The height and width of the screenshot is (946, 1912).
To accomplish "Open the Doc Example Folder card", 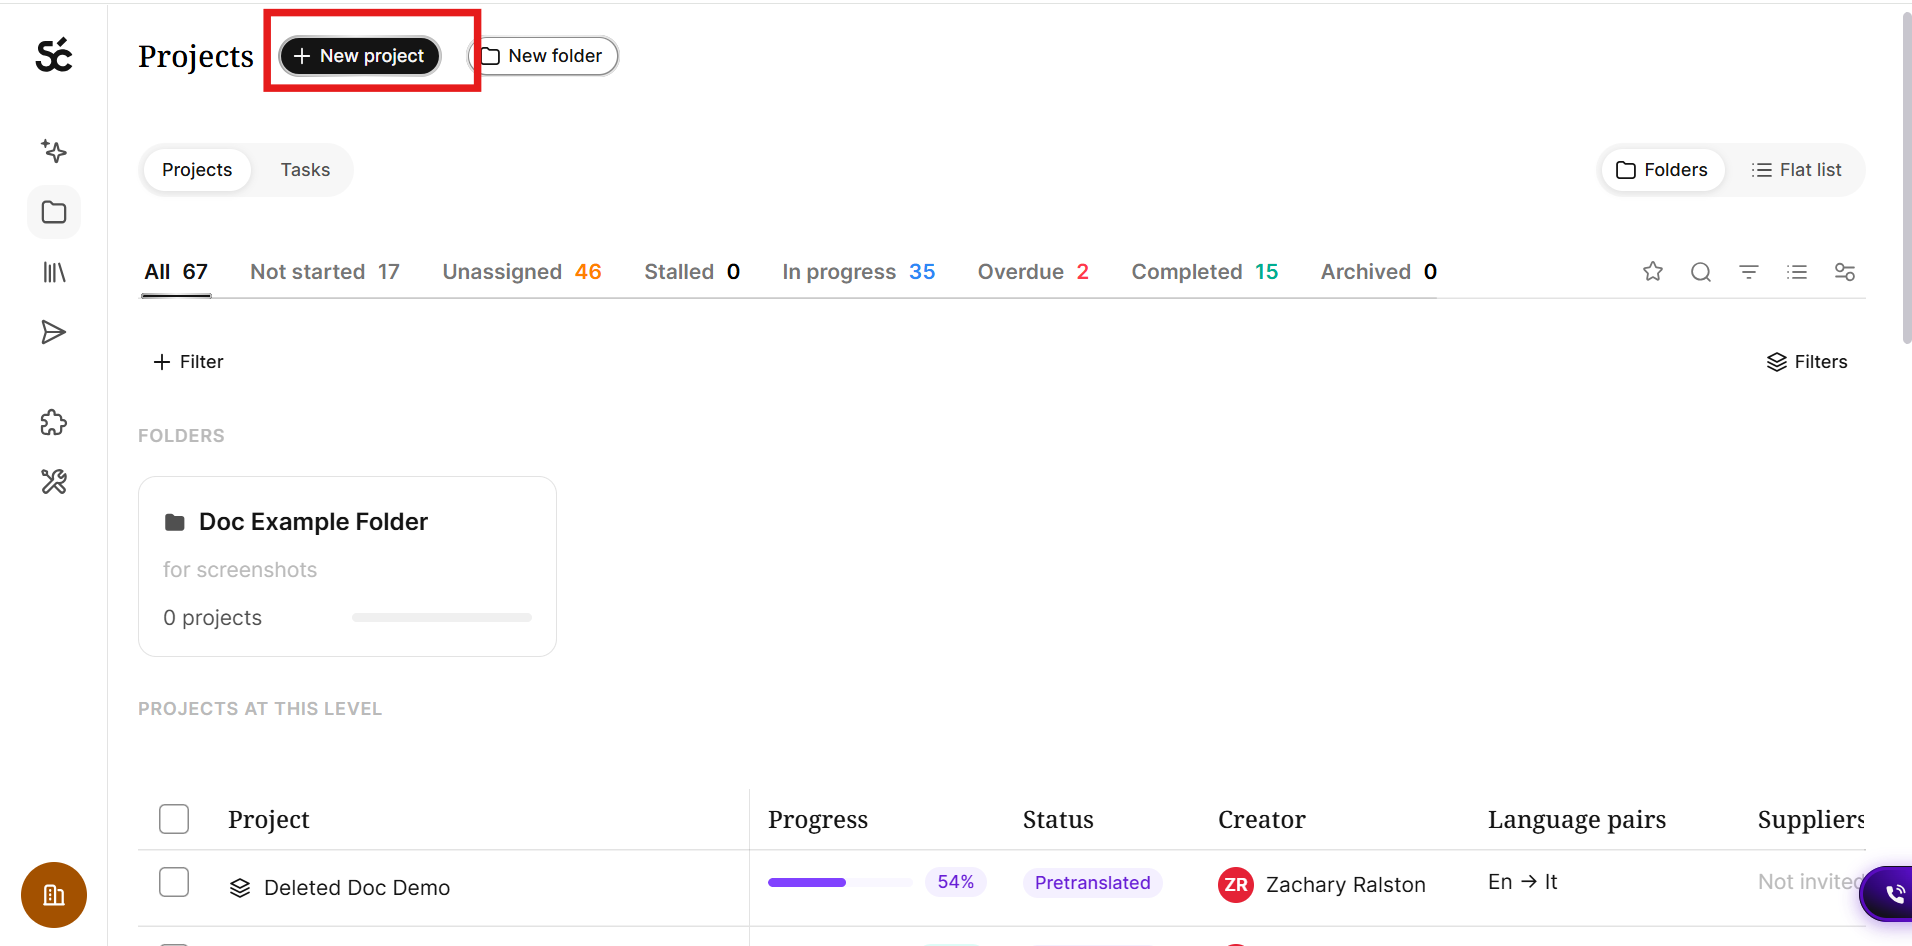I will click(347, 566).
